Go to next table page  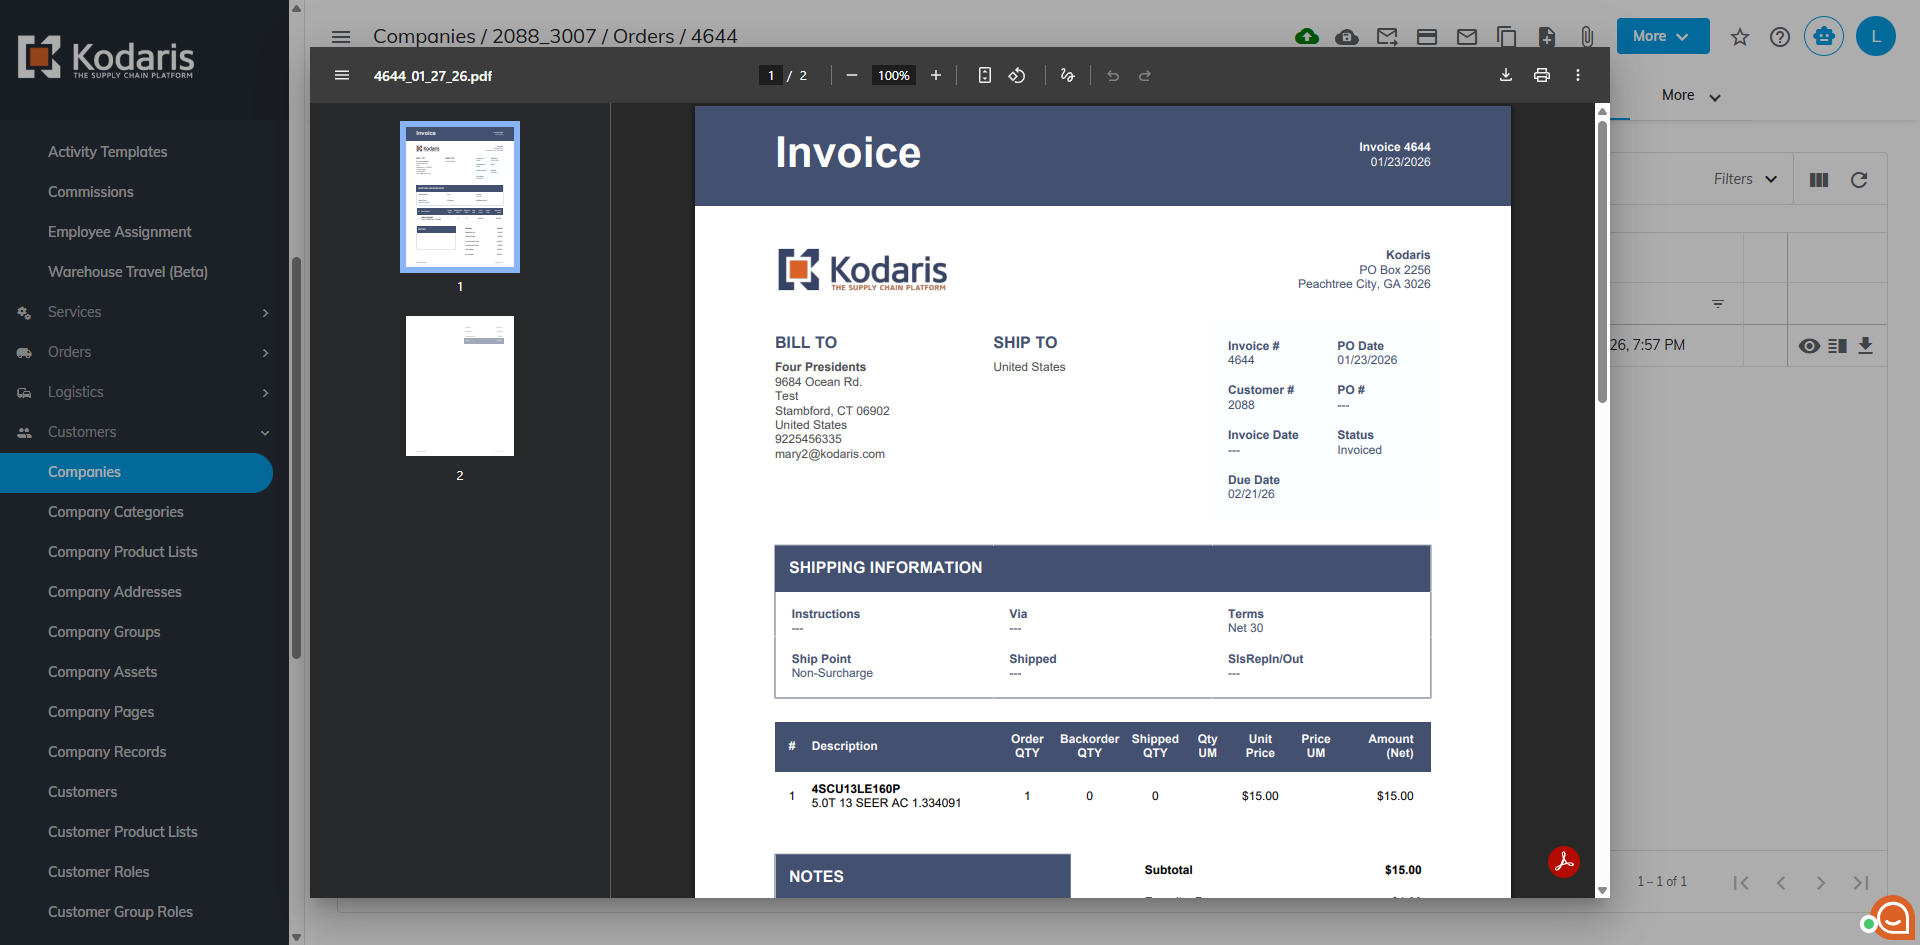point(1821,882)
